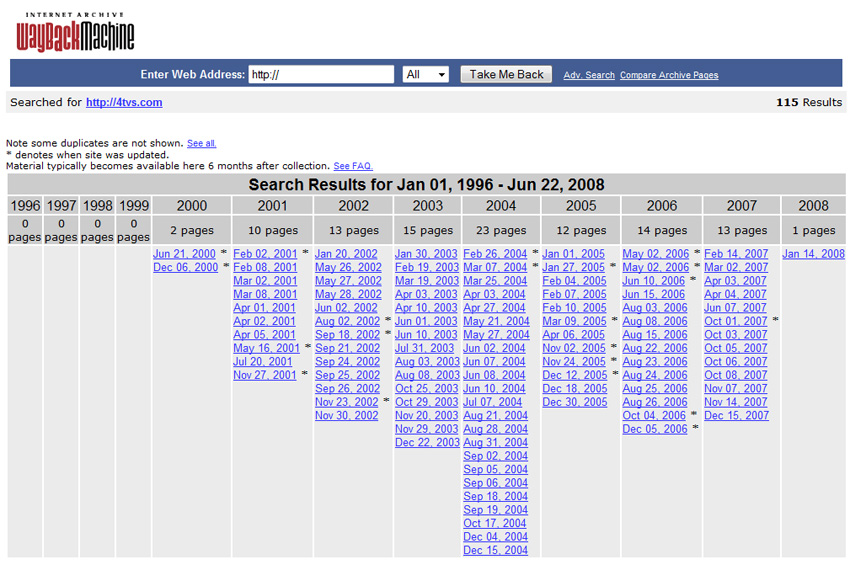Open the Jun 10, 2006 snapshot

(x=654, y=281)
